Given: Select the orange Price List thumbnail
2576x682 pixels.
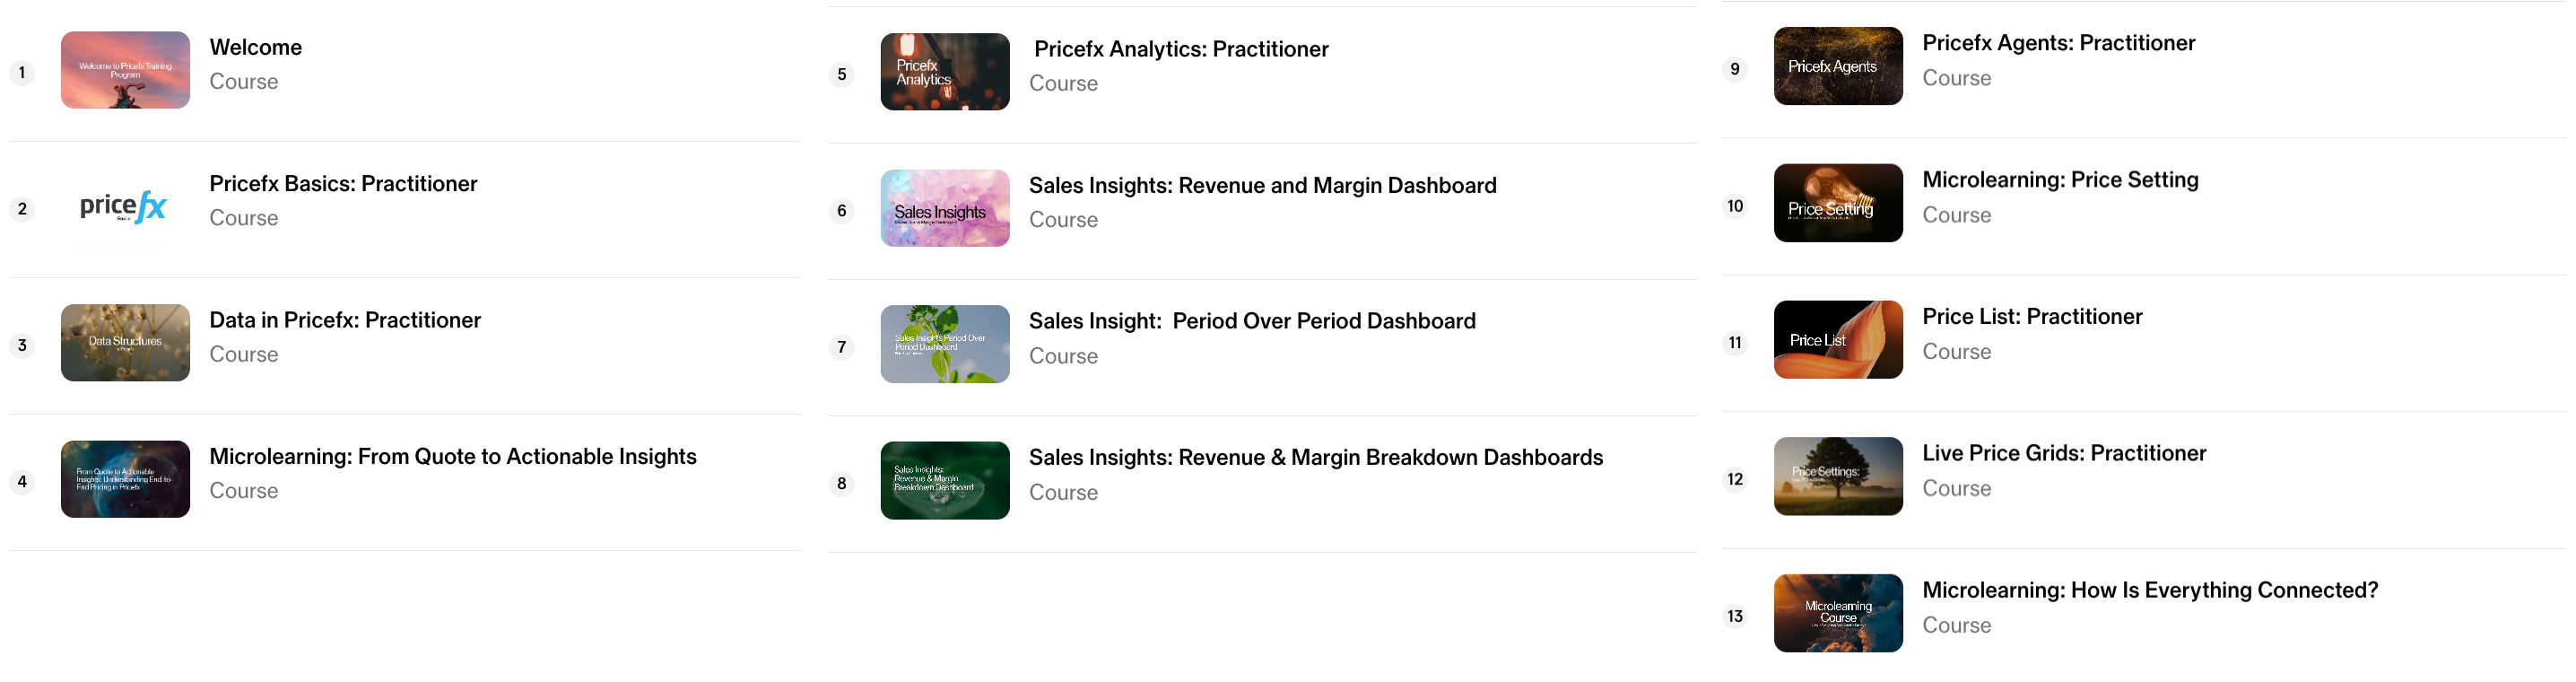Looking at the screenshot, I should click(x=1838, y=340).
